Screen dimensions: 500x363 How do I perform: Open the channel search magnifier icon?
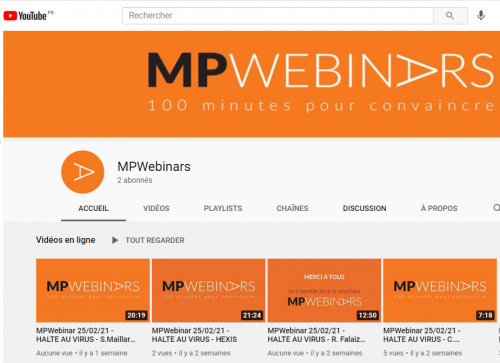pos(497,208)
